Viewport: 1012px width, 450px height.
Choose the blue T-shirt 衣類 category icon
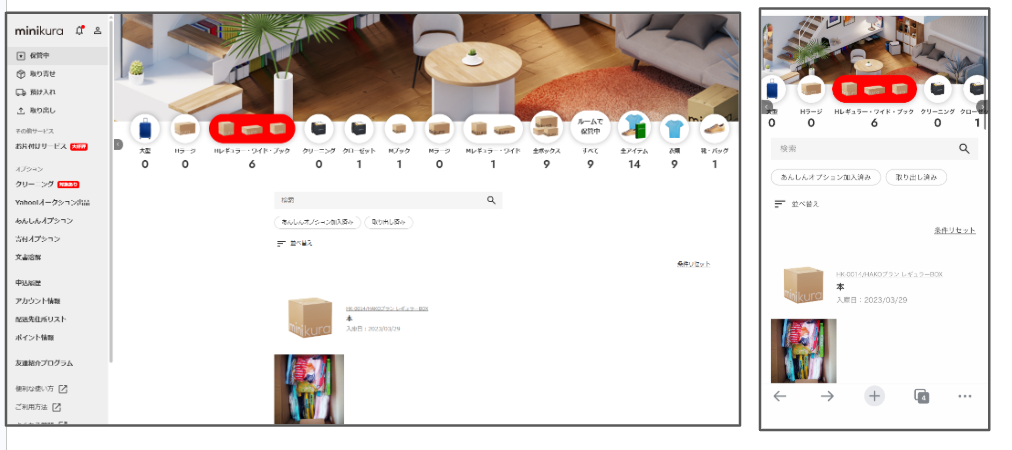[x=674, y=129]
